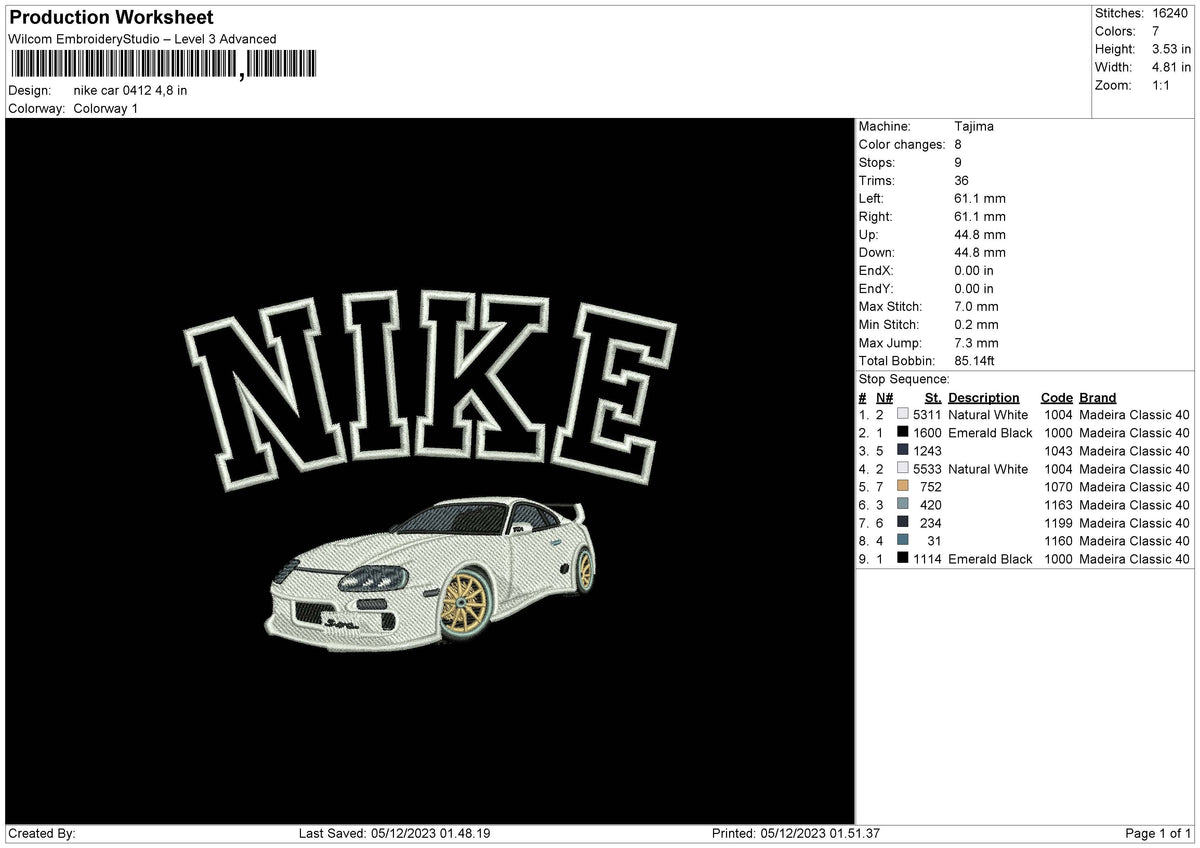This screenshot has height=848, width=1200.
Task: Click the Max Jump value 7.3 mm
Action: (x=976, y=343)
